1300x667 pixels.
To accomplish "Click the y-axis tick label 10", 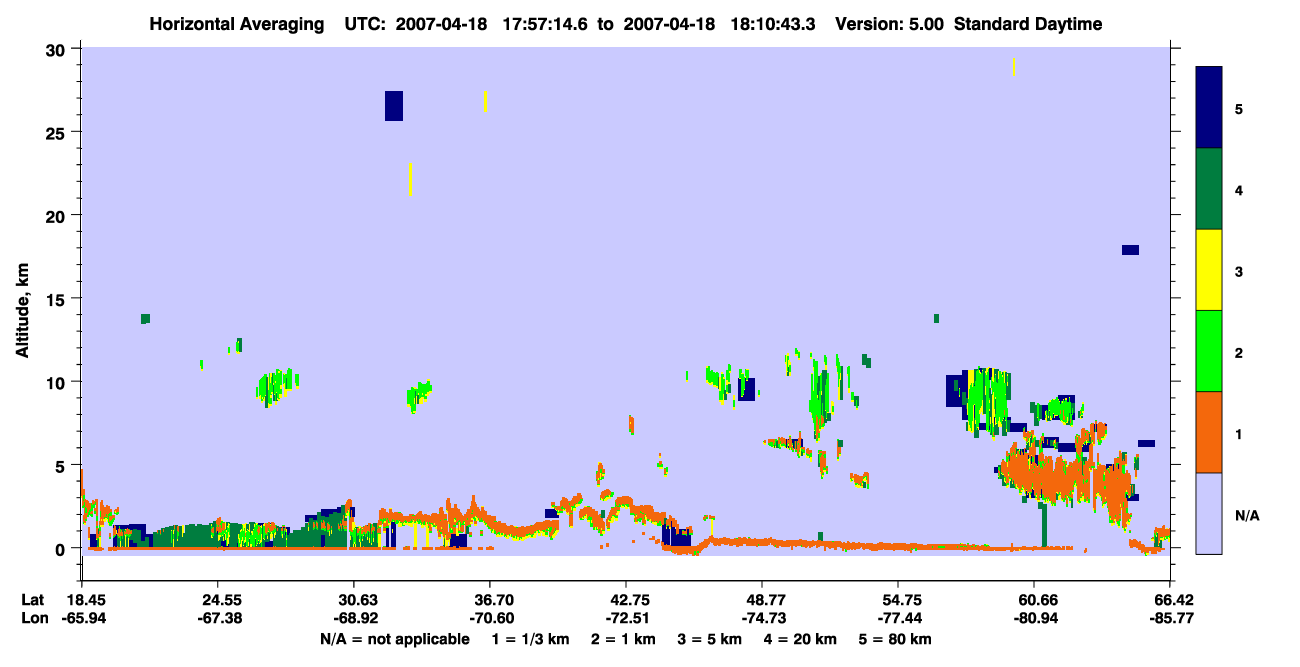I will click(x=58, y=382).
